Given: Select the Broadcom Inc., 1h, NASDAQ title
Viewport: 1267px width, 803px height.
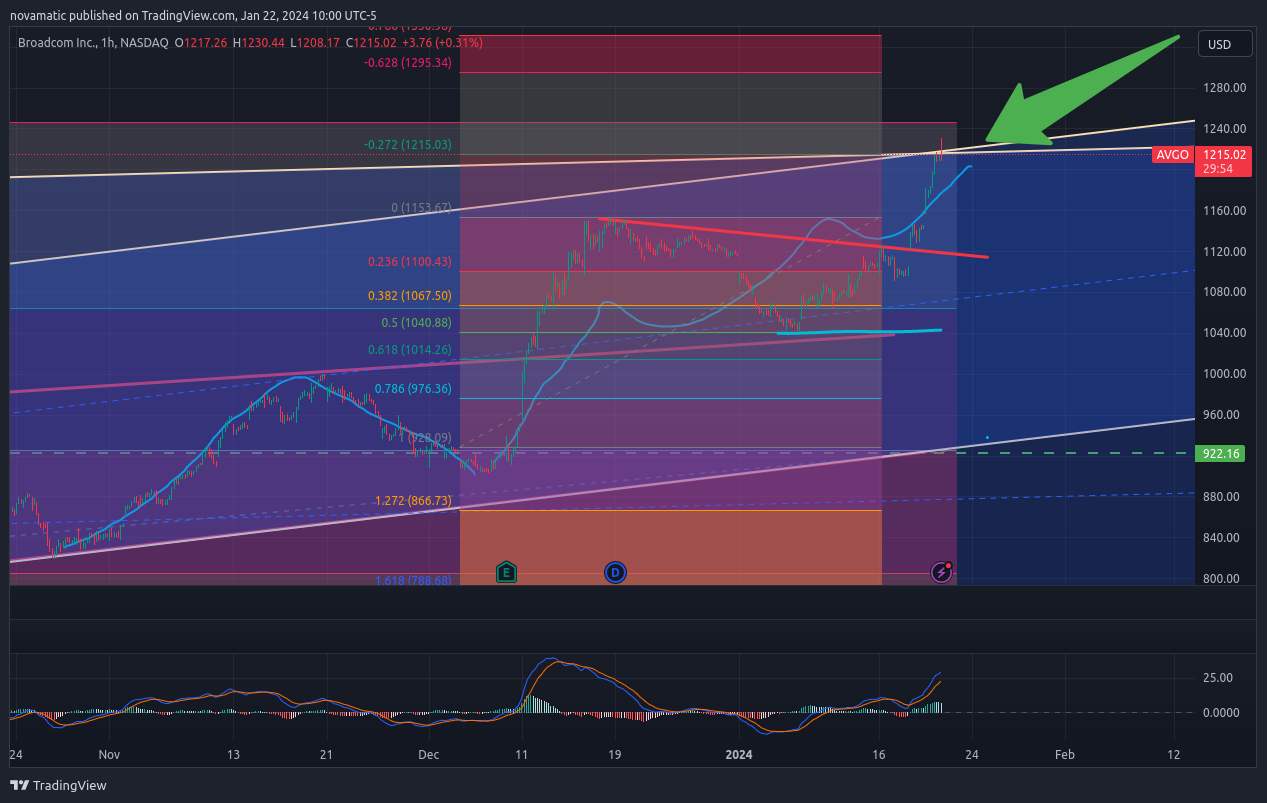Looking at the screenshot, I should click(x=93, y=42).
